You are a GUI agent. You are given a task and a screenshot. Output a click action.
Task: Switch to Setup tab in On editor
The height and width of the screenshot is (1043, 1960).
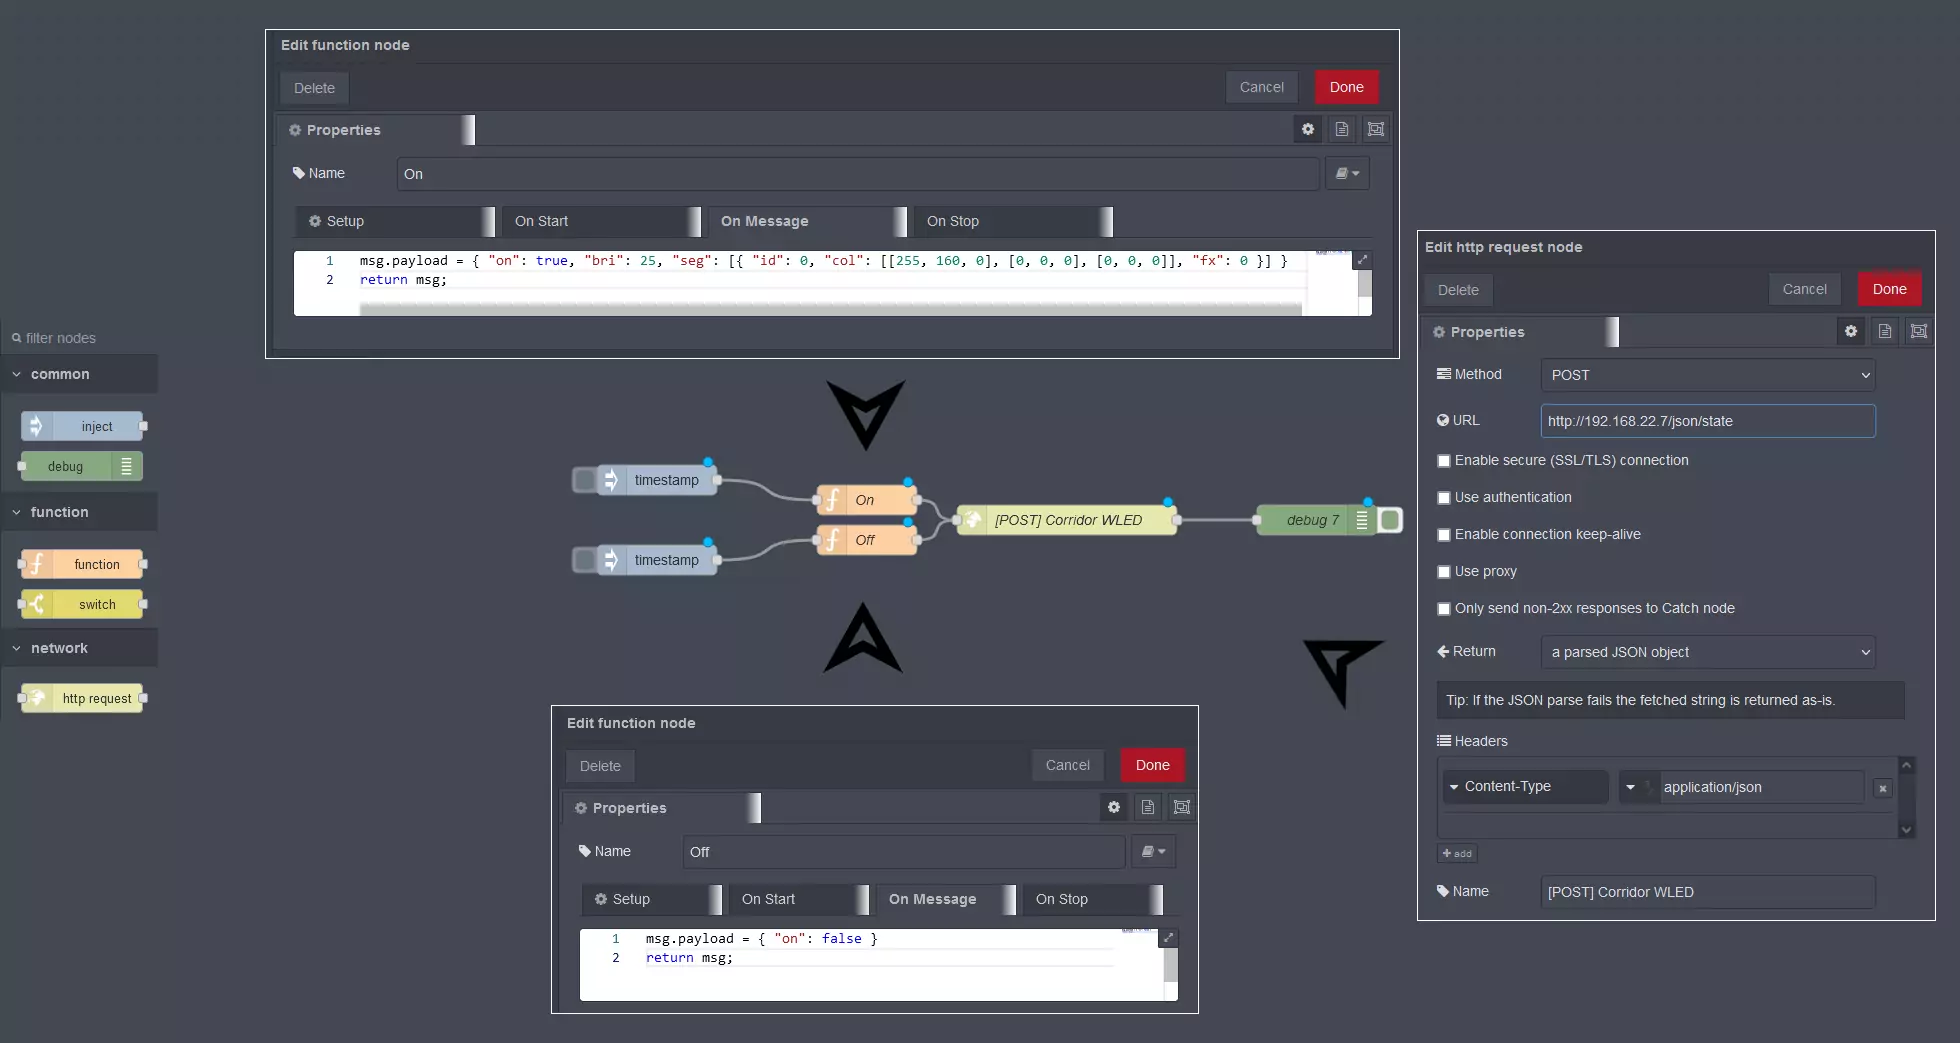tap(395, 221)
